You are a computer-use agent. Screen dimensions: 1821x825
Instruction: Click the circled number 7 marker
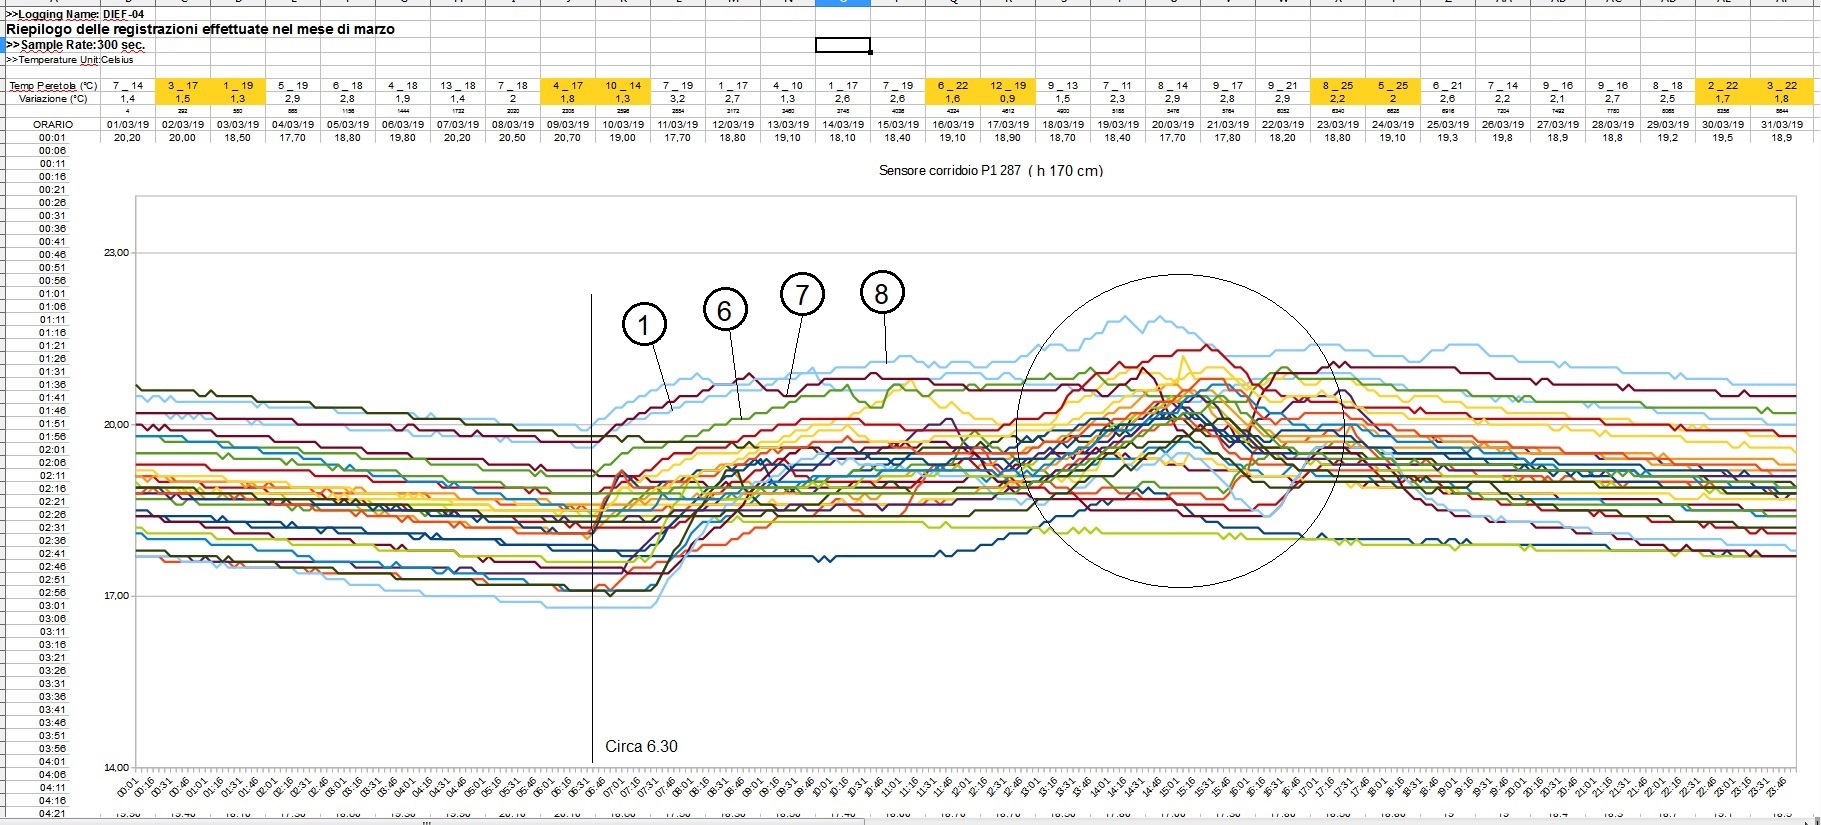tap(802, 295)
